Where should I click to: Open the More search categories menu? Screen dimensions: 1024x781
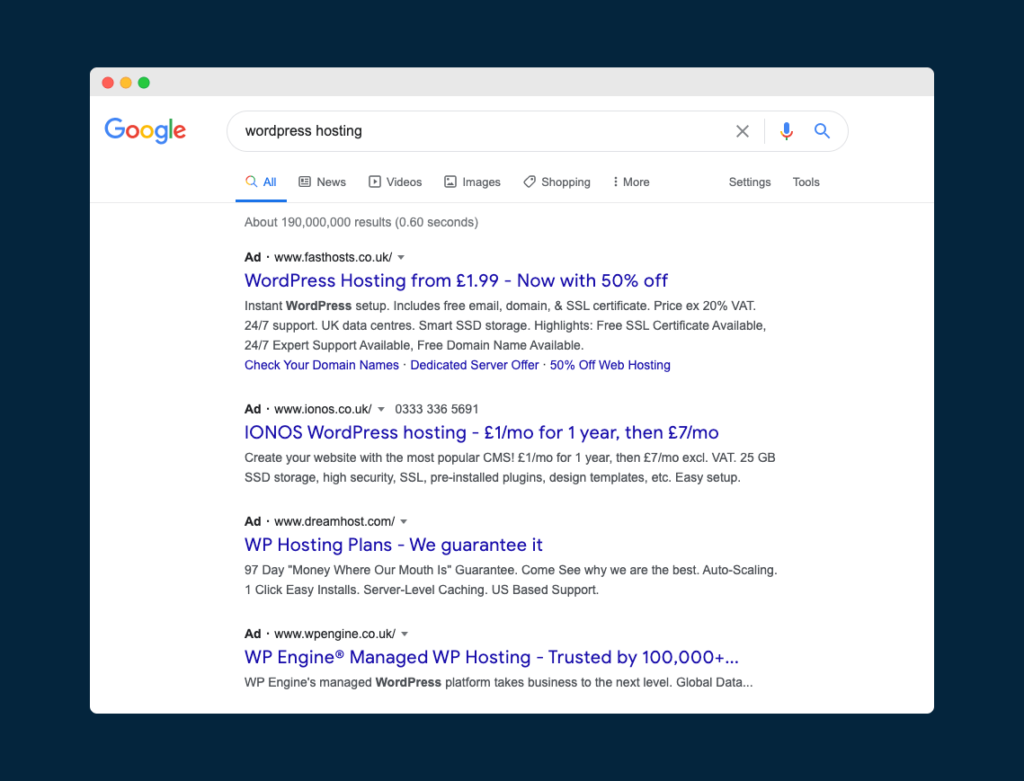coord(631,182)
